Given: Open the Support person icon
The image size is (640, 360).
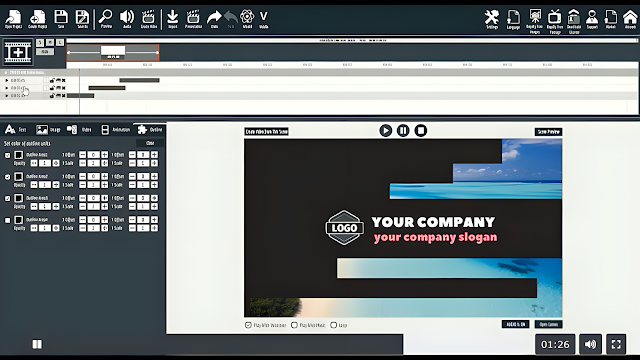Looking at the screenshot, I should (592, 19).
